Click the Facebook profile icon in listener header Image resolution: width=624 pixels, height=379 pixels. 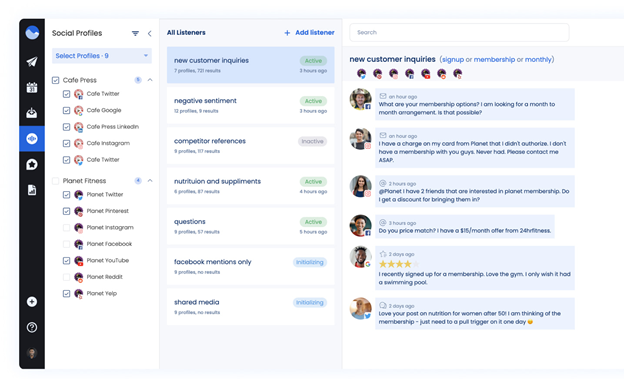(x=410, y=73)
